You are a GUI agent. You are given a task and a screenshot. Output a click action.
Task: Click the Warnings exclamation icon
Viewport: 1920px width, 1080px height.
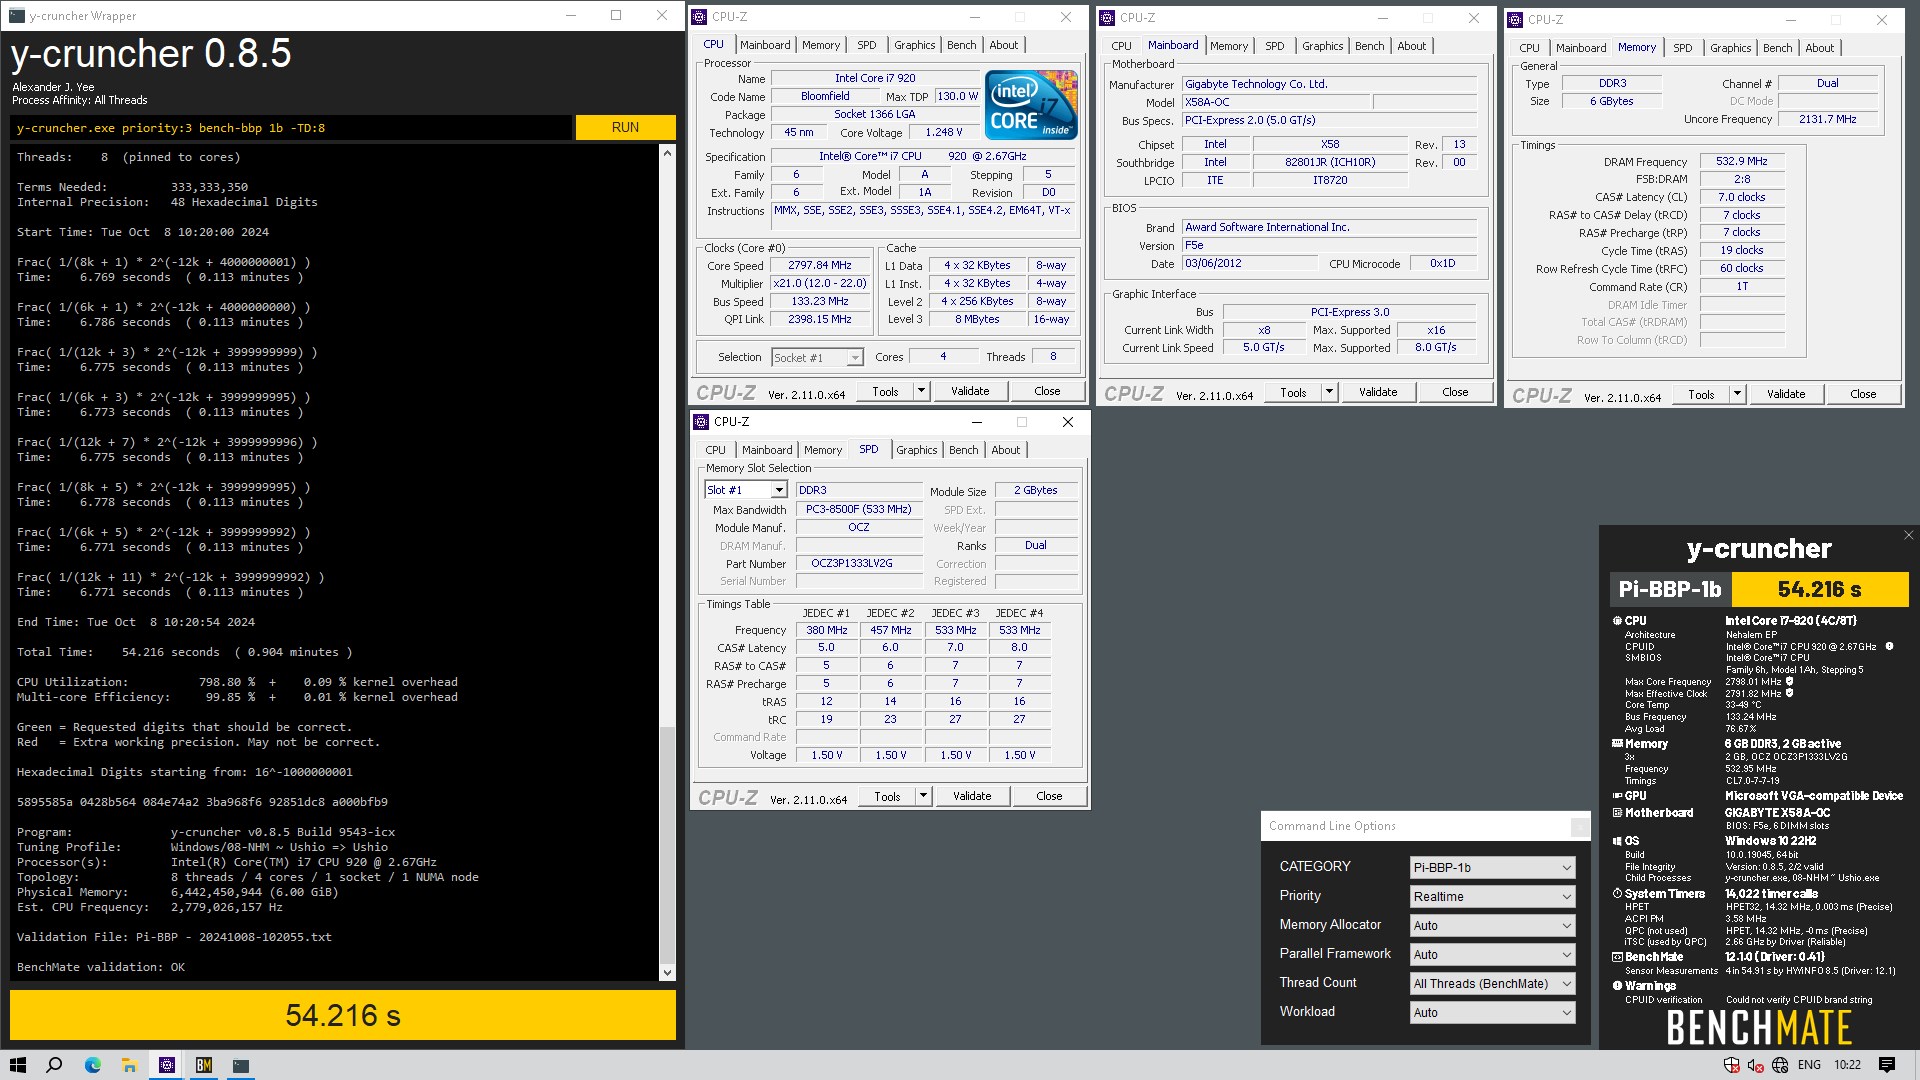[1617, 986]
